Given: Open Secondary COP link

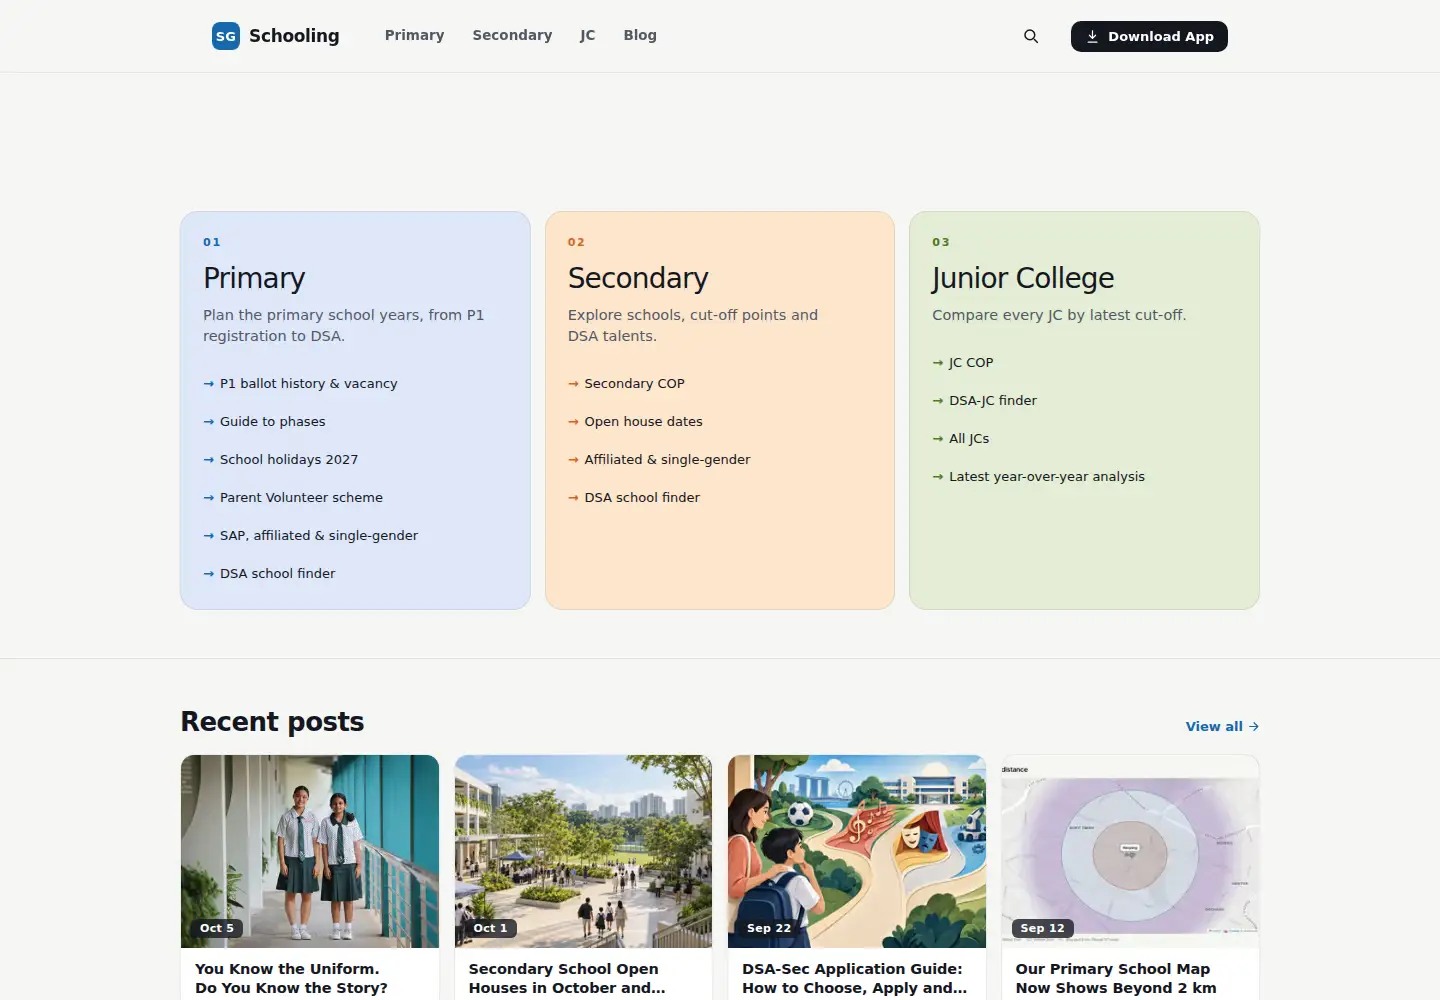Looking at the screenshot, I should coord(626,384).
